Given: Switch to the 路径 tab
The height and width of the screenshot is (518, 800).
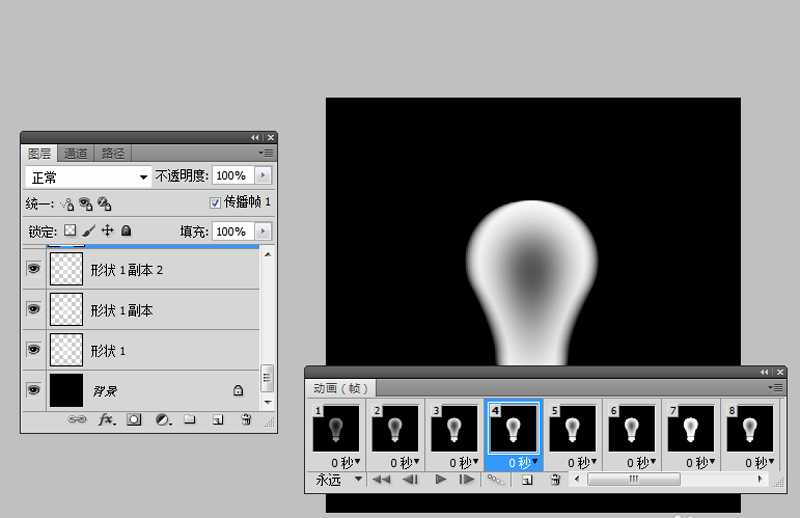Looking at the screenshot, I should 113,154.
